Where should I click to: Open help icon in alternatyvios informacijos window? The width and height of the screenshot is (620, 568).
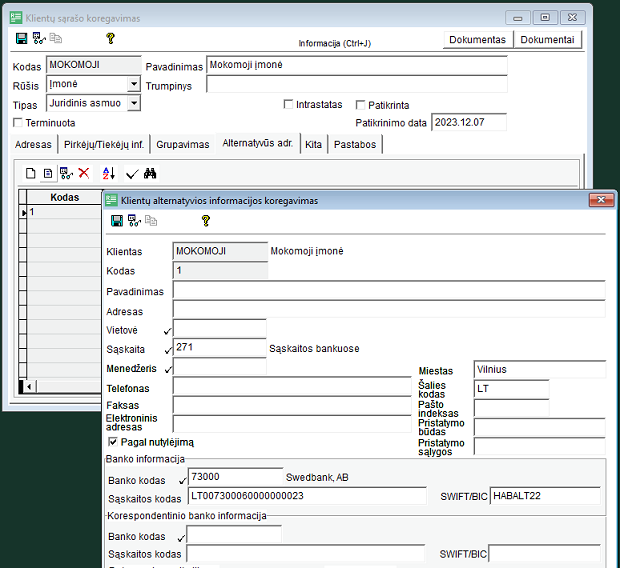coord(206,221)
